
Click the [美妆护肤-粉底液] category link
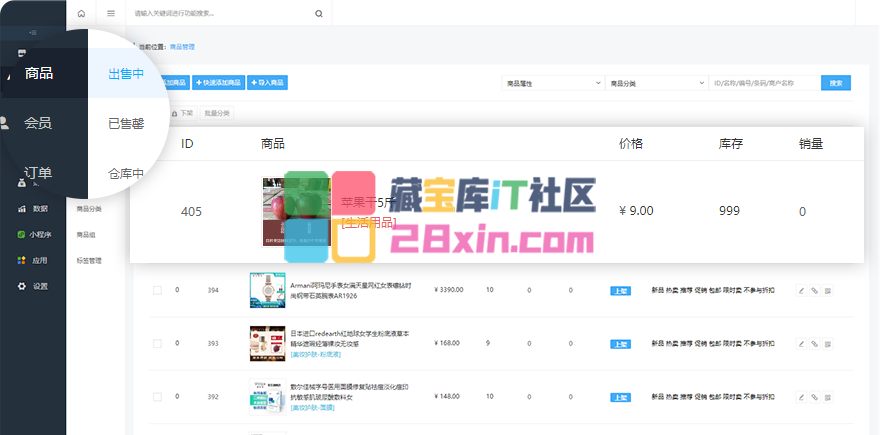click(x=315, y=355)
